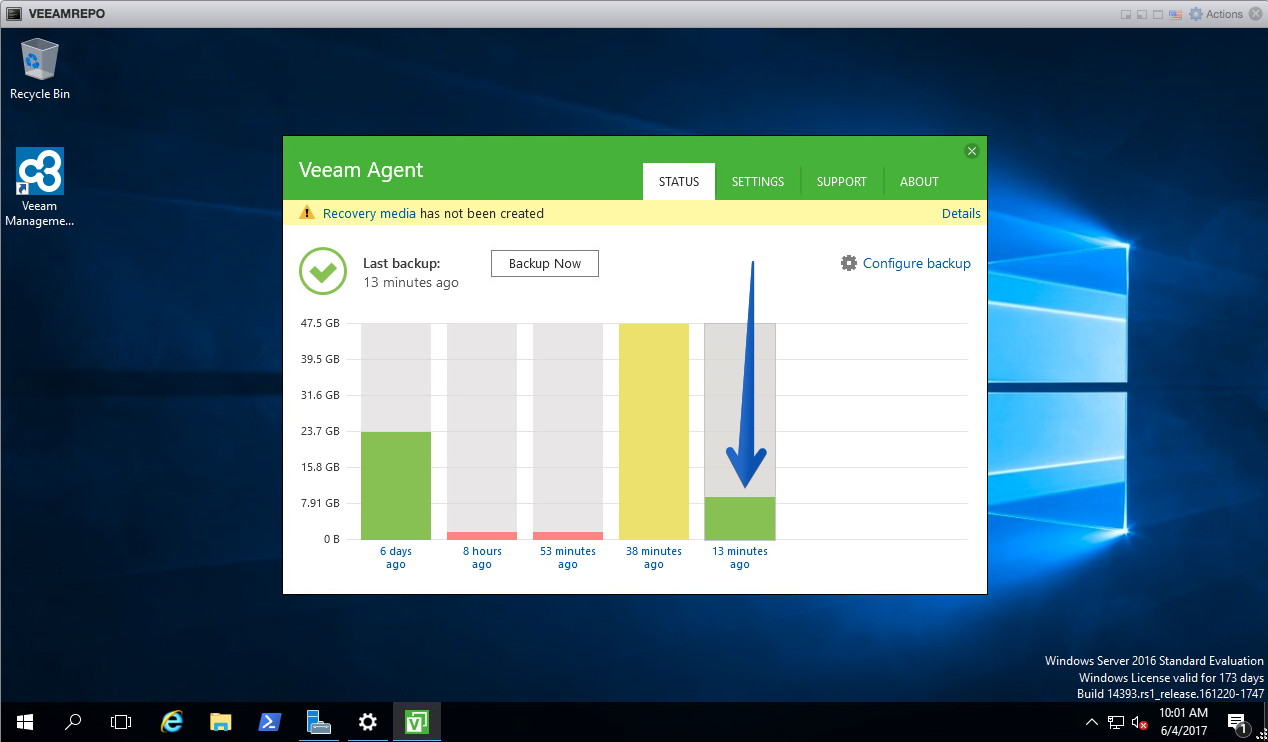The width and height of the screenshot is (1268, 742).
Task: Open the Action Center notifications icon
Action: (1238, 722)
